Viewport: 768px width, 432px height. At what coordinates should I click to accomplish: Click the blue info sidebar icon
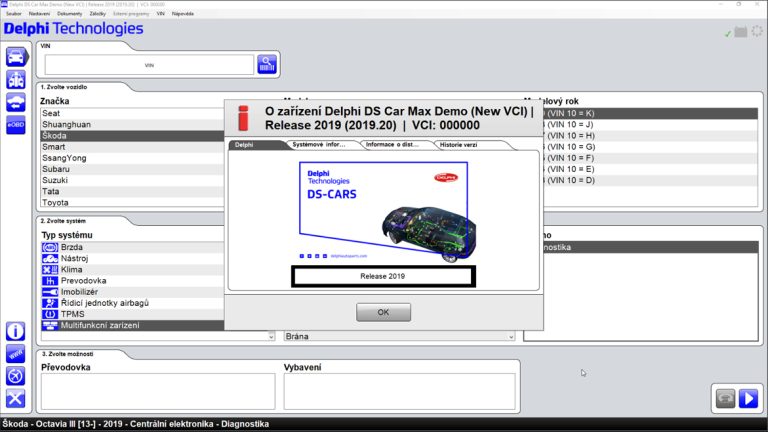click(x=16, y=330)
